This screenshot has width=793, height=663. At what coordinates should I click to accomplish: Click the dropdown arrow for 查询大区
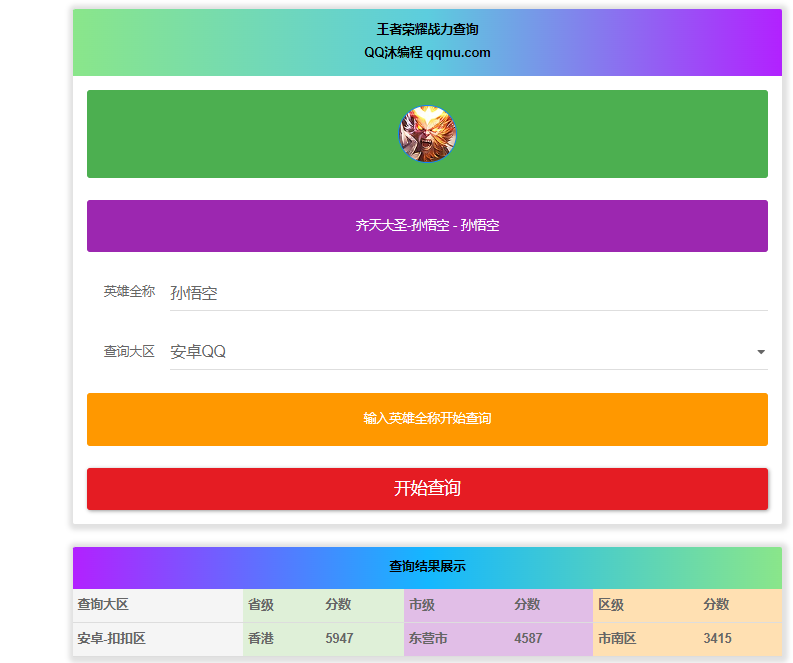pyautogui.click(x=760, y=352)
